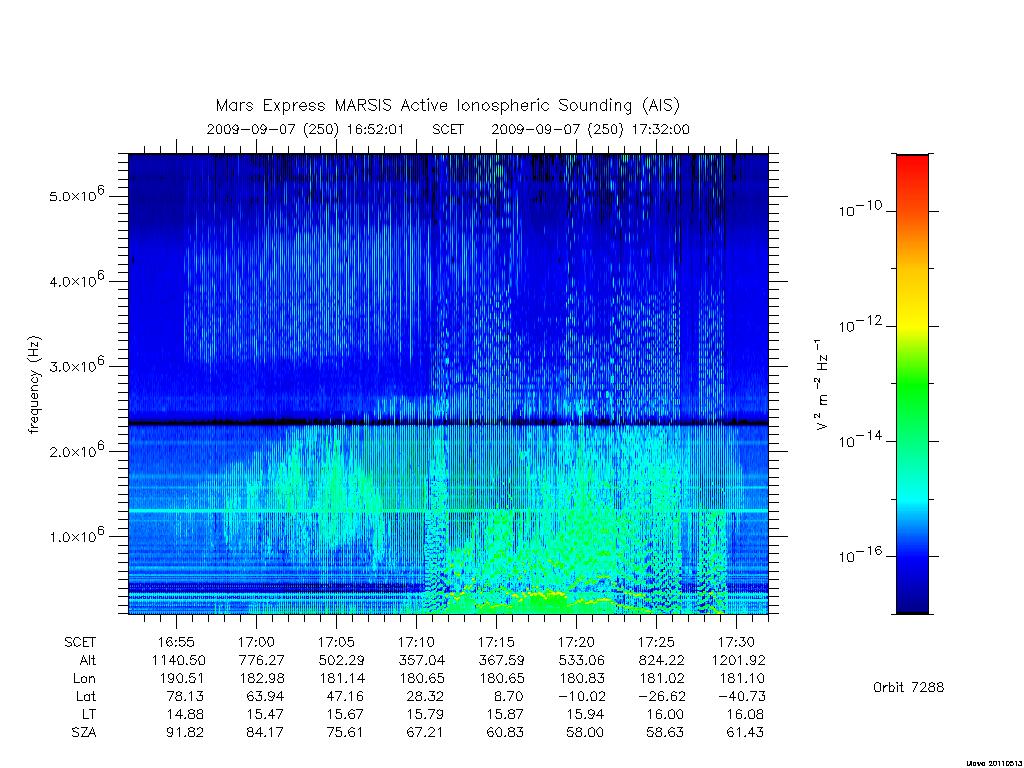
Task: Click longitude value '190.51'
Action: coord(182,679)
